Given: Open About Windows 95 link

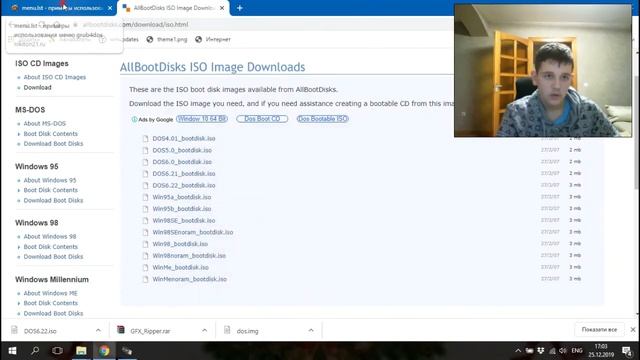Looking at the screenshot, I should click(x=49, y=180).
